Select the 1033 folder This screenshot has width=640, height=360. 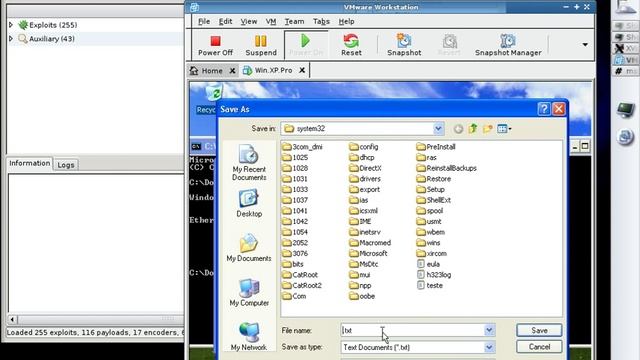(296, 189)
